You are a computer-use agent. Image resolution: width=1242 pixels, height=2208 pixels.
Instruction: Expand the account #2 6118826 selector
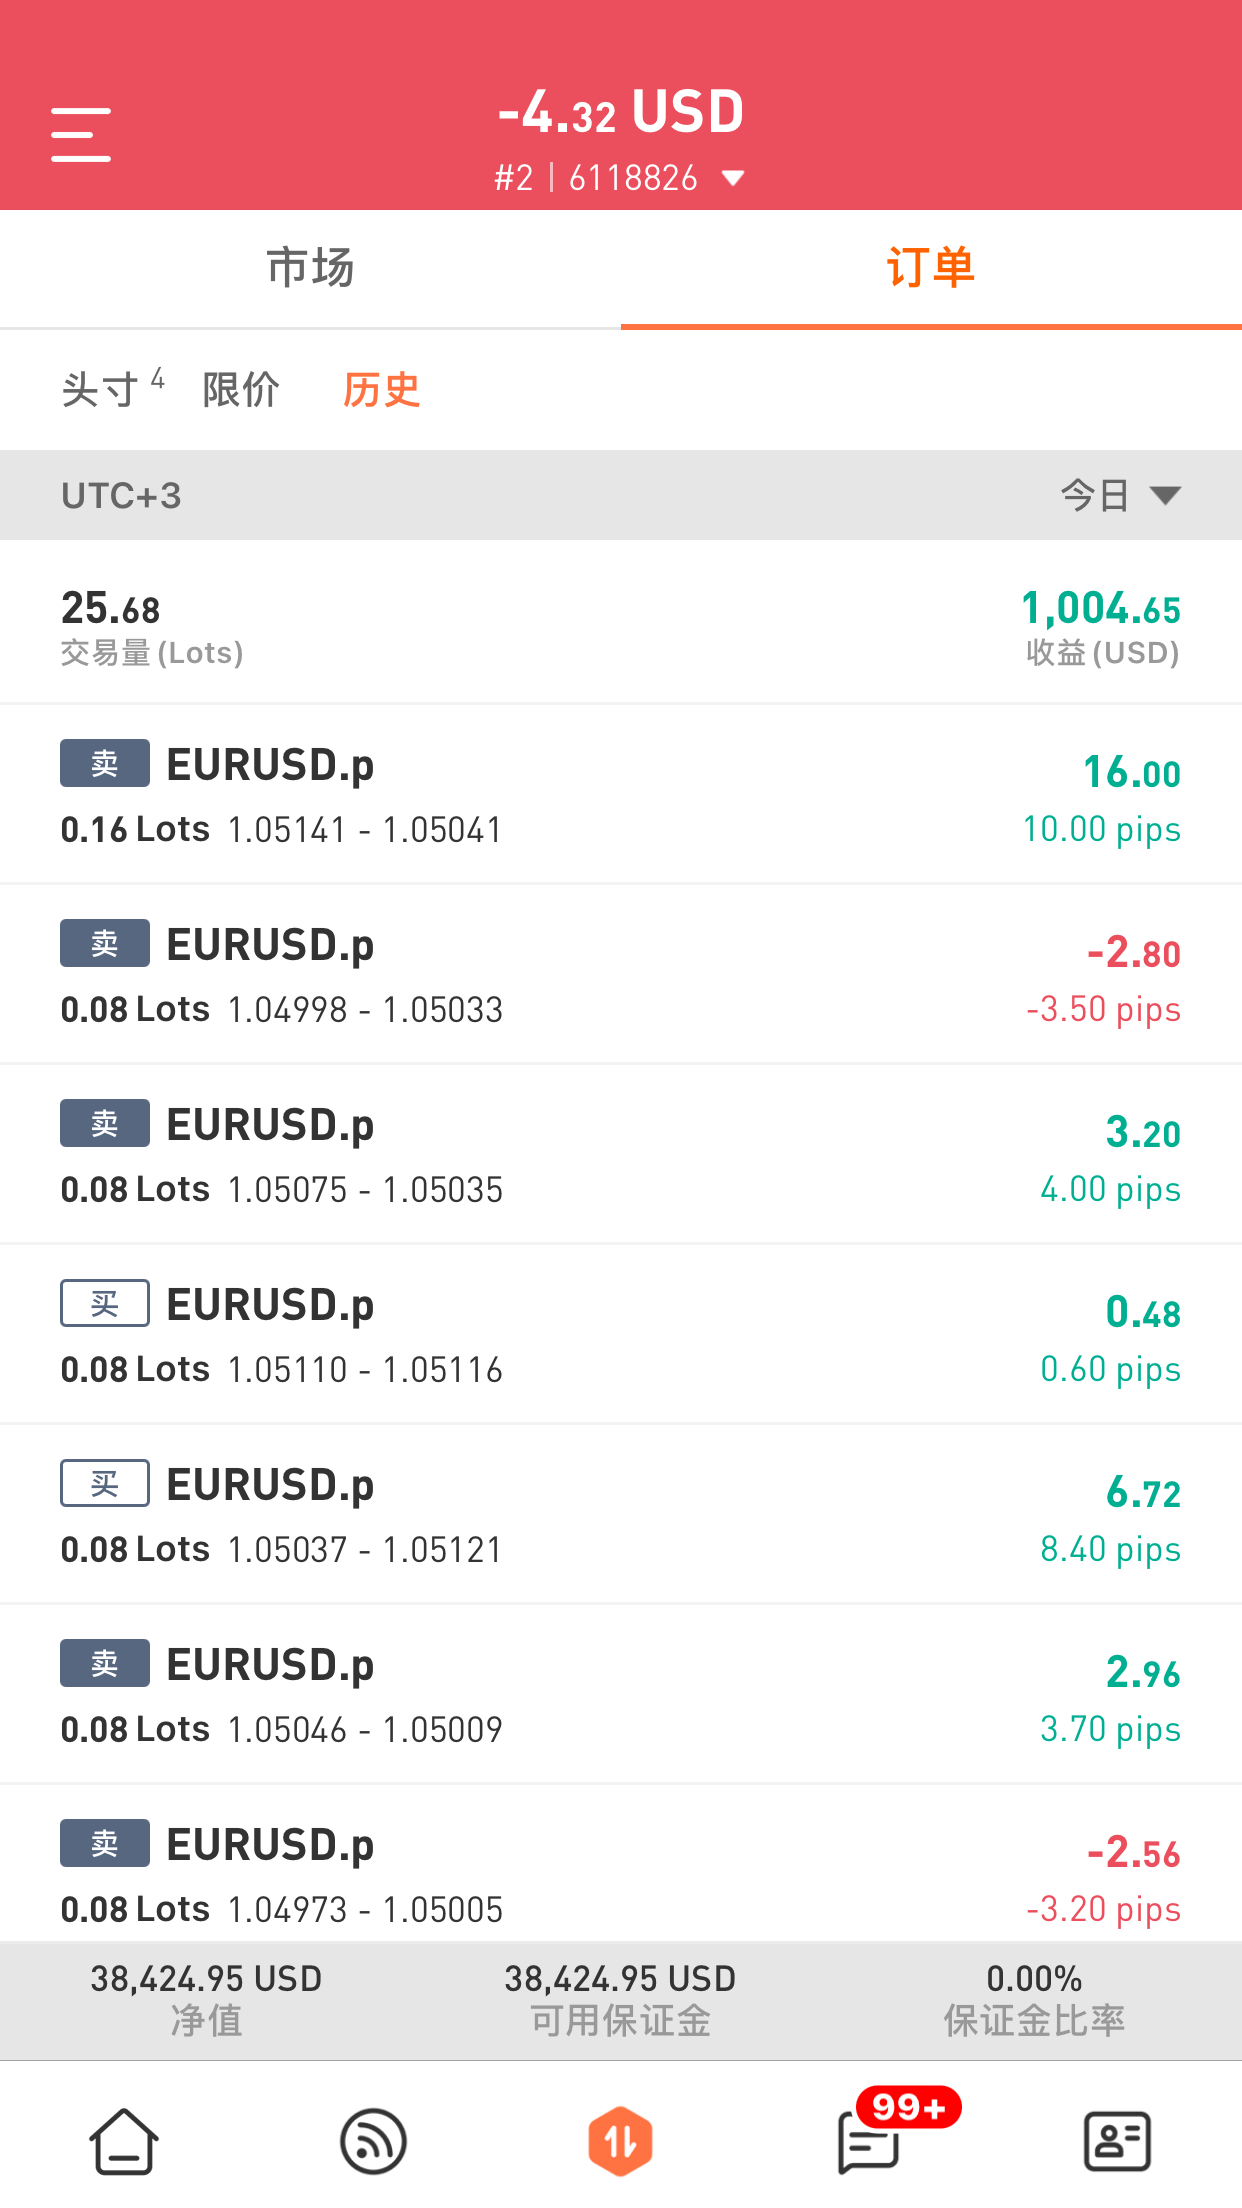point(620,178)
